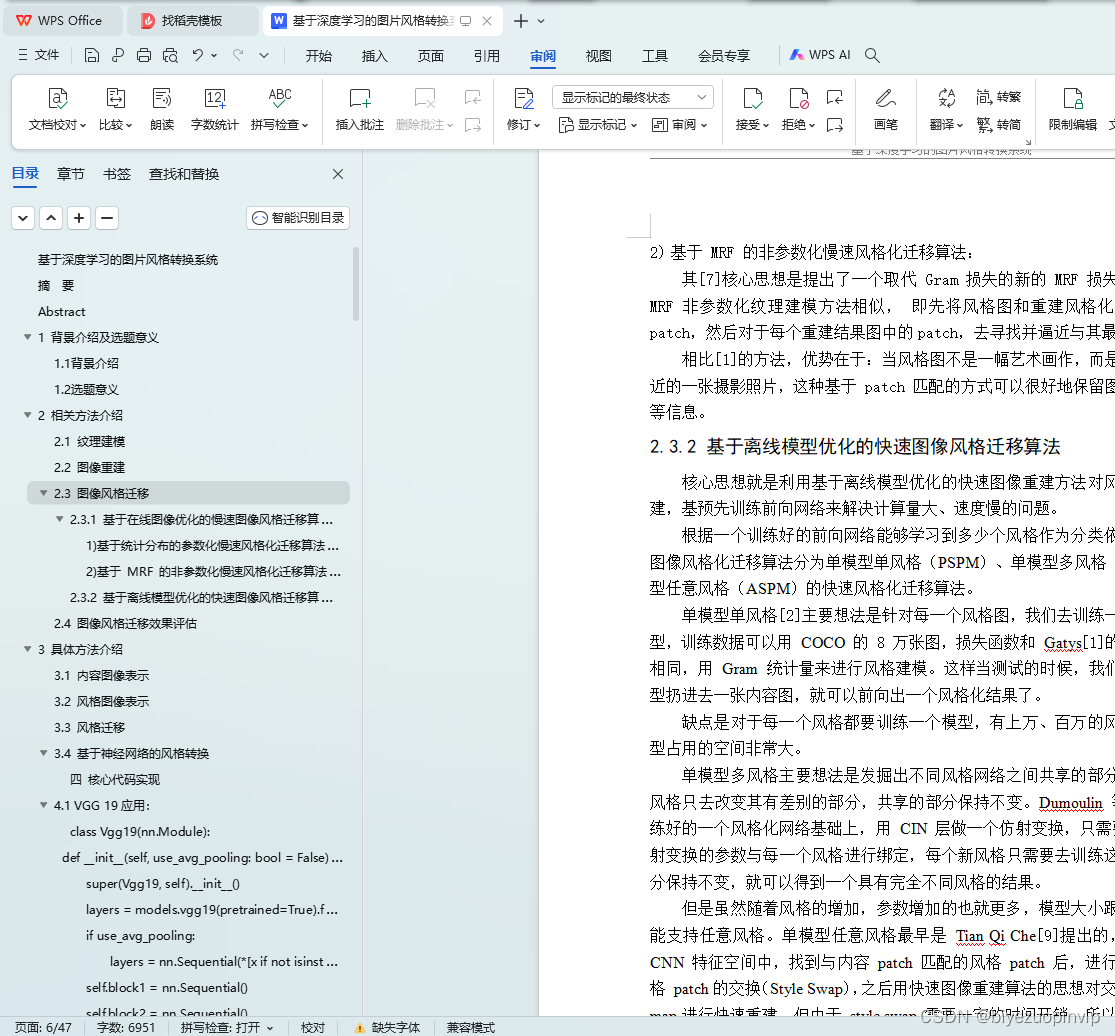Jump to 2.4 图像风格迁移效果评估 in outline
Viewport: 1115px width, 1036px height.
click(126, 623)
